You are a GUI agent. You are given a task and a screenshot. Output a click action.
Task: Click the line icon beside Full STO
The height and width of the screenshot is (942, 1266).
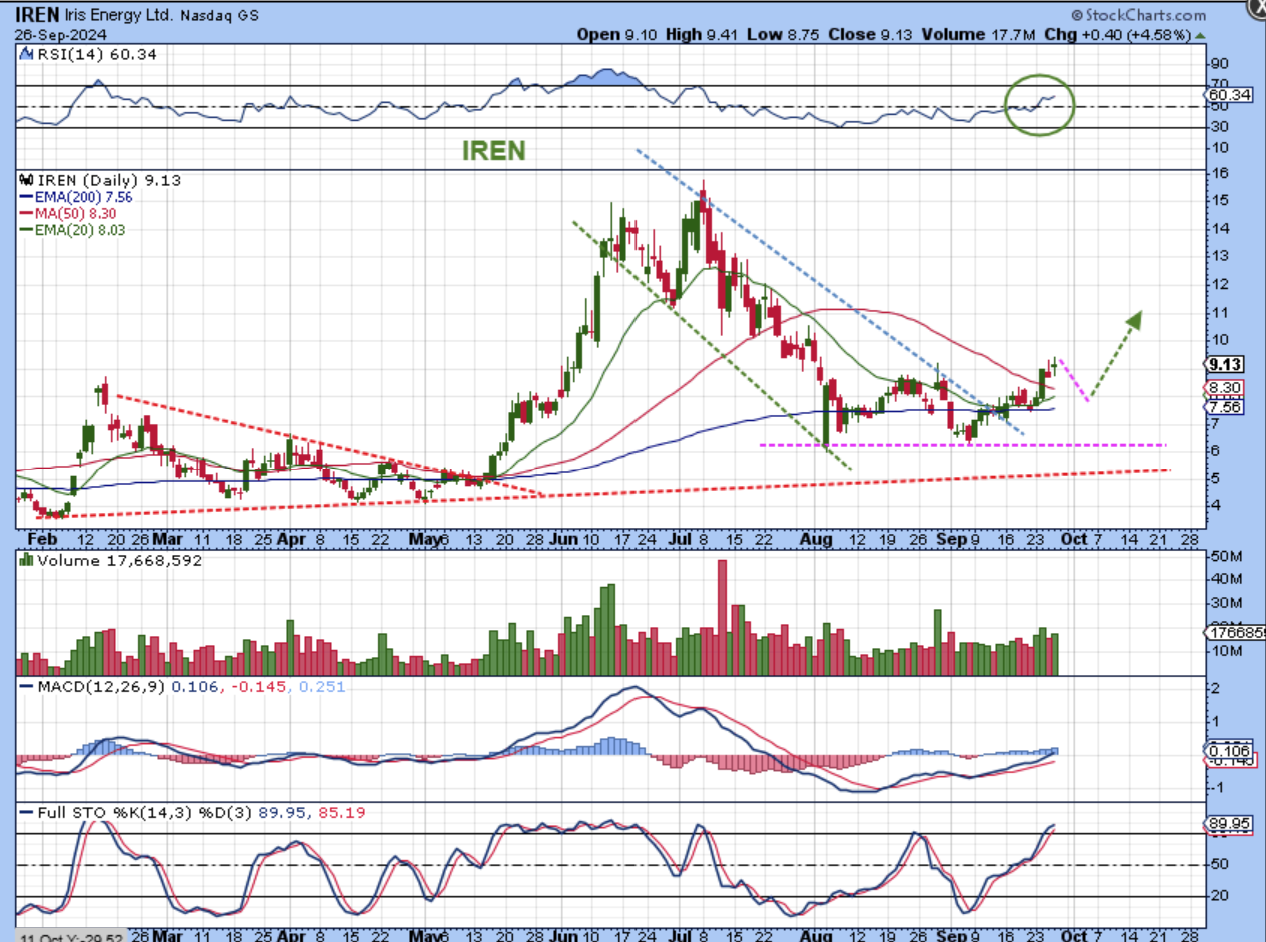point(25,813)
